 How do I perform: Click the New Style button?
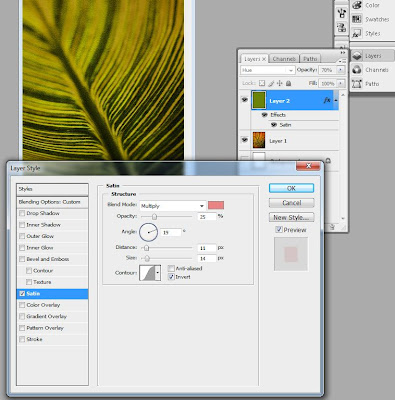291,217
